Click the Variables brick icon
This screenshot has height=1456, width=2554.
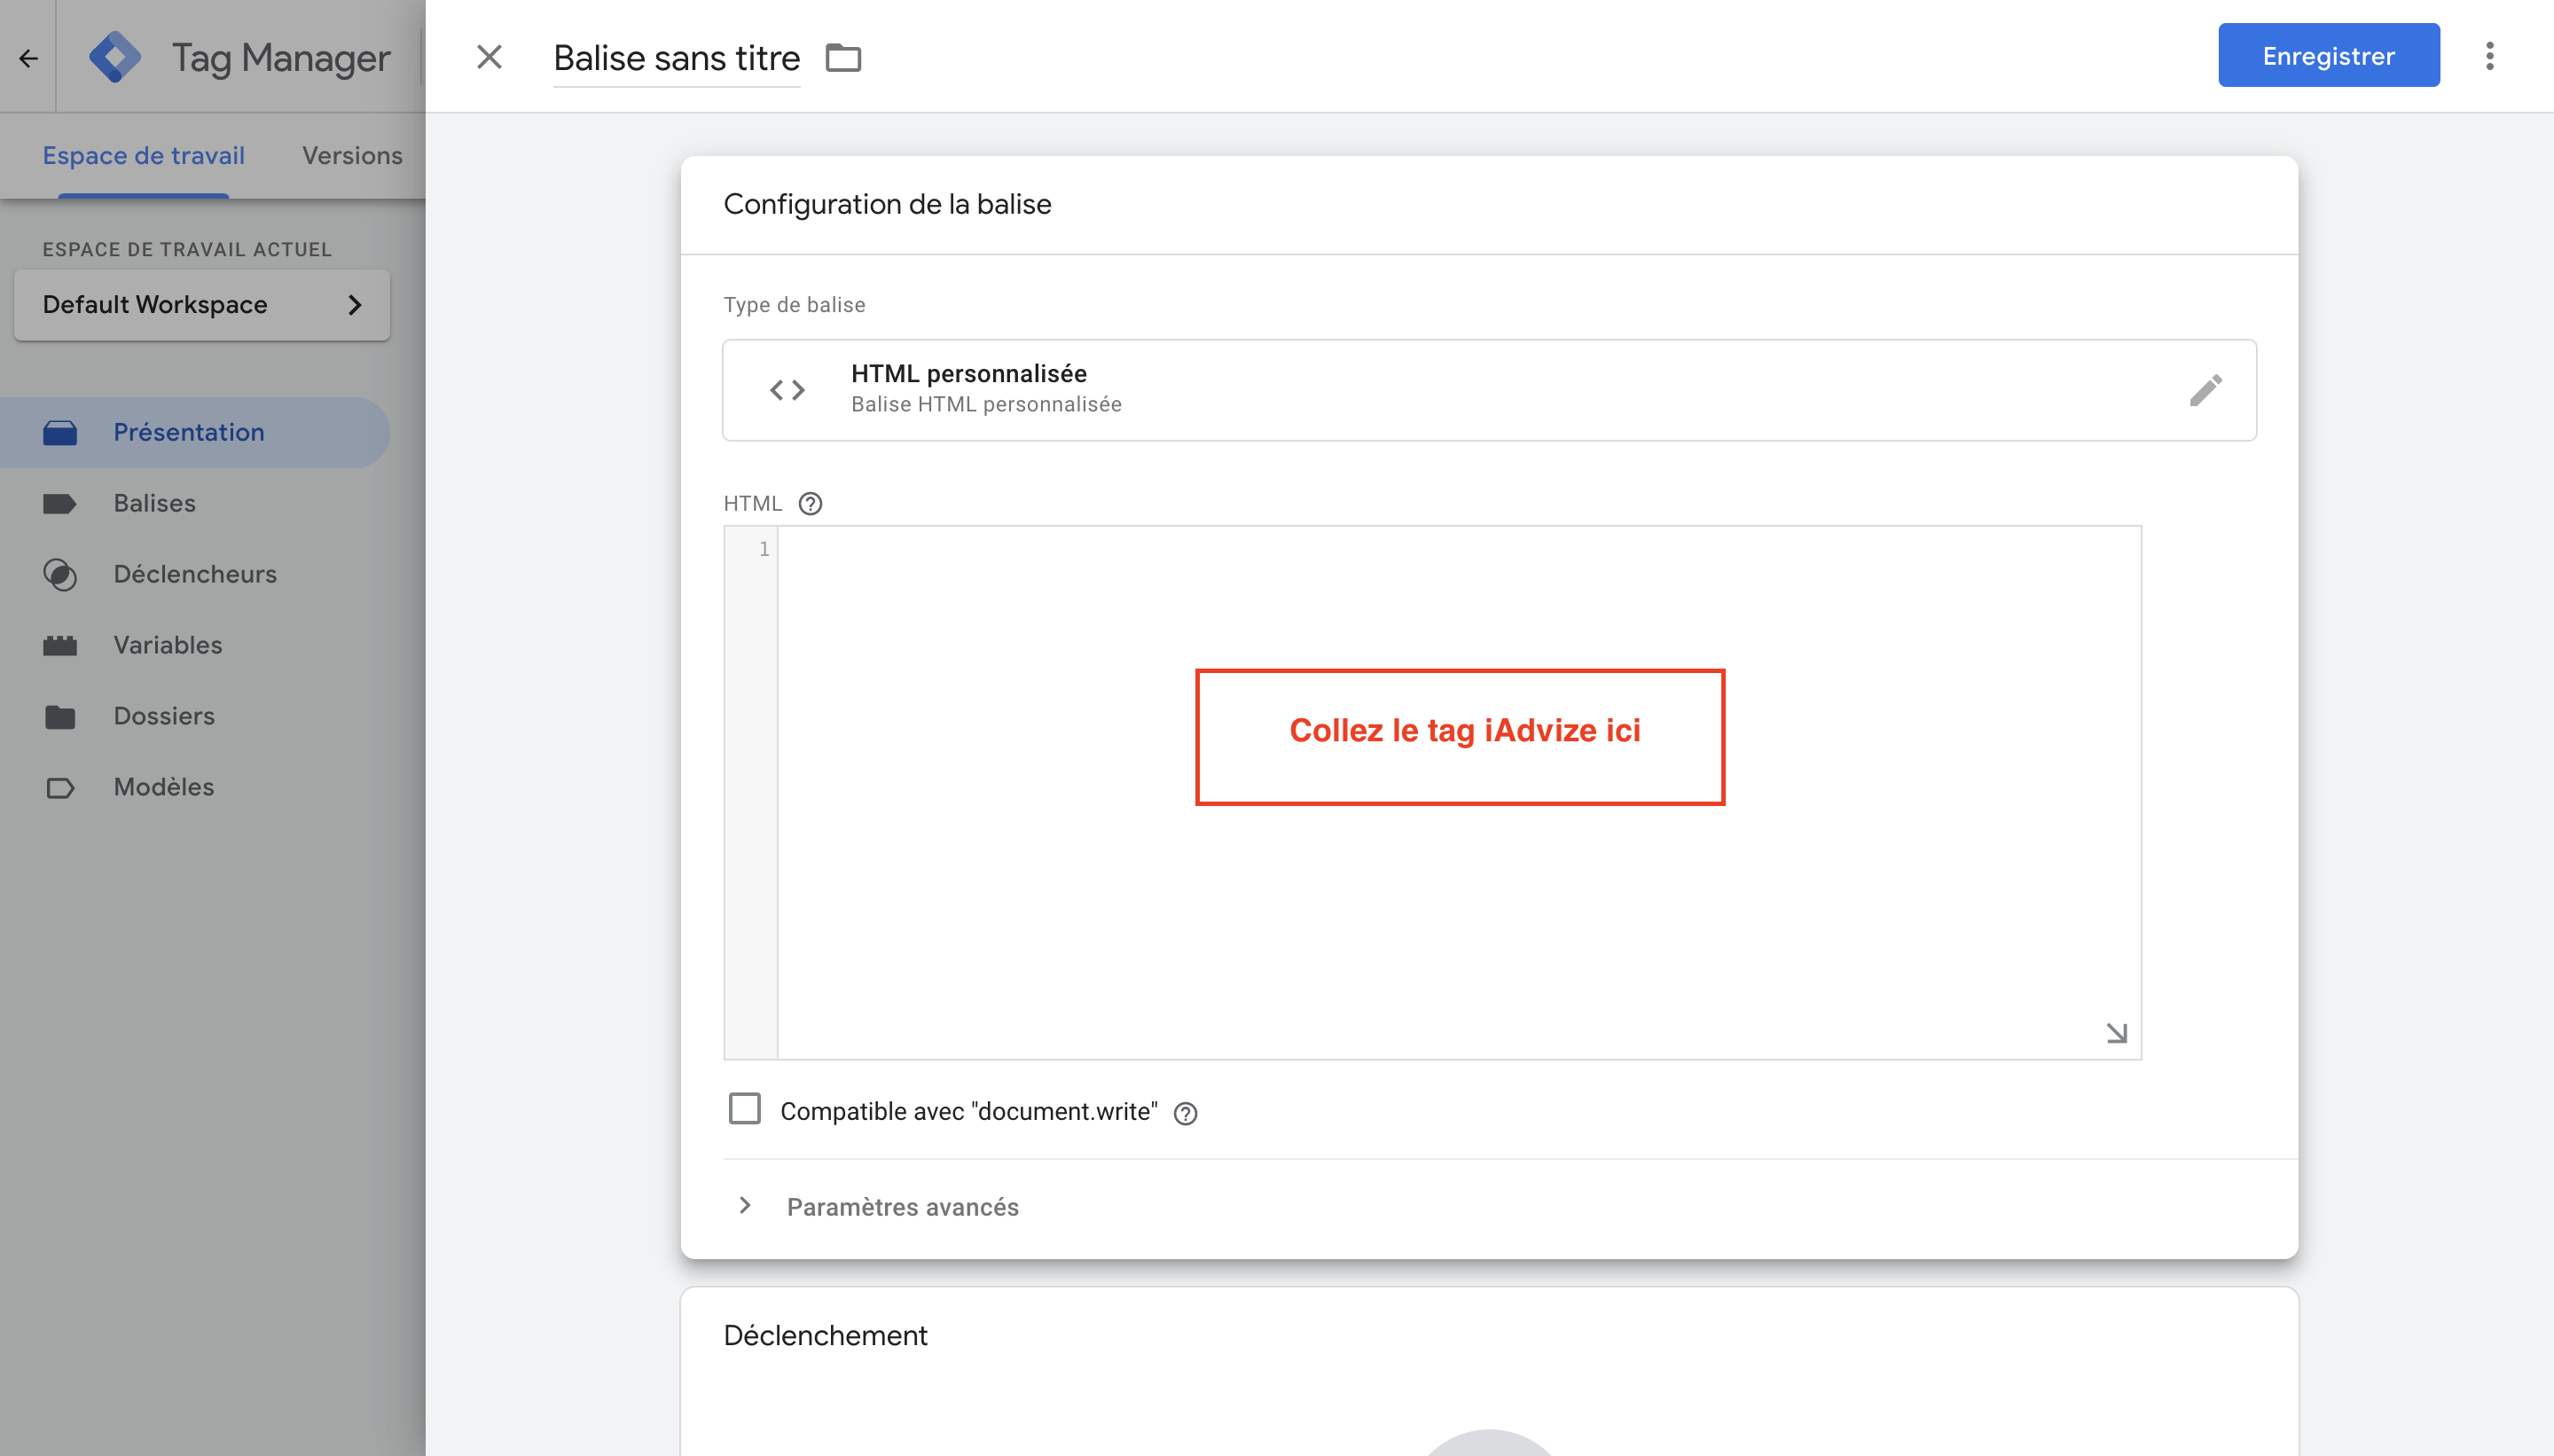point(60,646)
